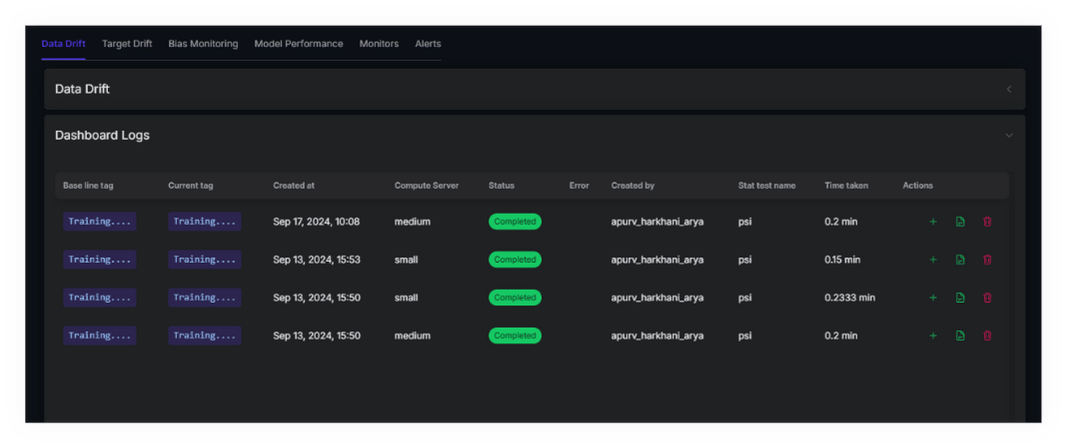Click Completed badge on last medium row
The height and width of the screenshot is (446, 1069).
click(515, 336)
